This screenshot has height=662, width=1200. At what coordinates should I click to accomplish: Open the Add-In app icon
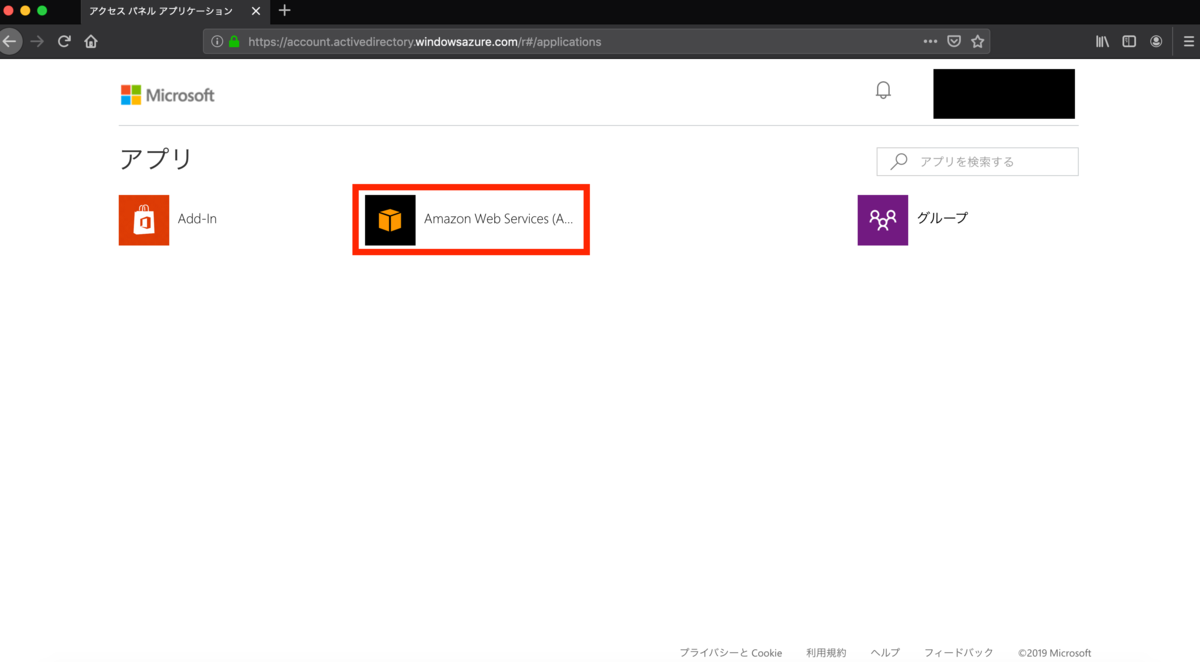[x=144, y=220]
